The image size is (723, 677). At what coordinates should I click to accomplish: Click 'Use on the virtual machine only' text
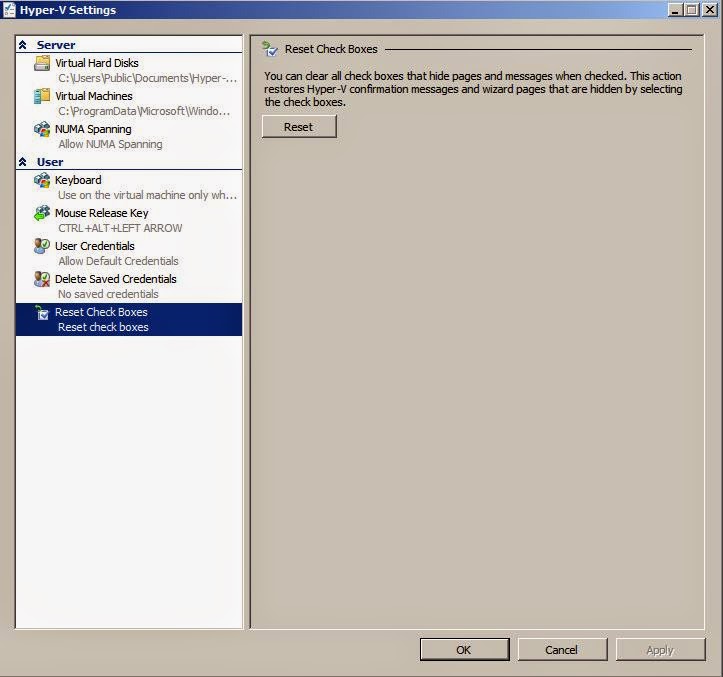click(148, 195)
